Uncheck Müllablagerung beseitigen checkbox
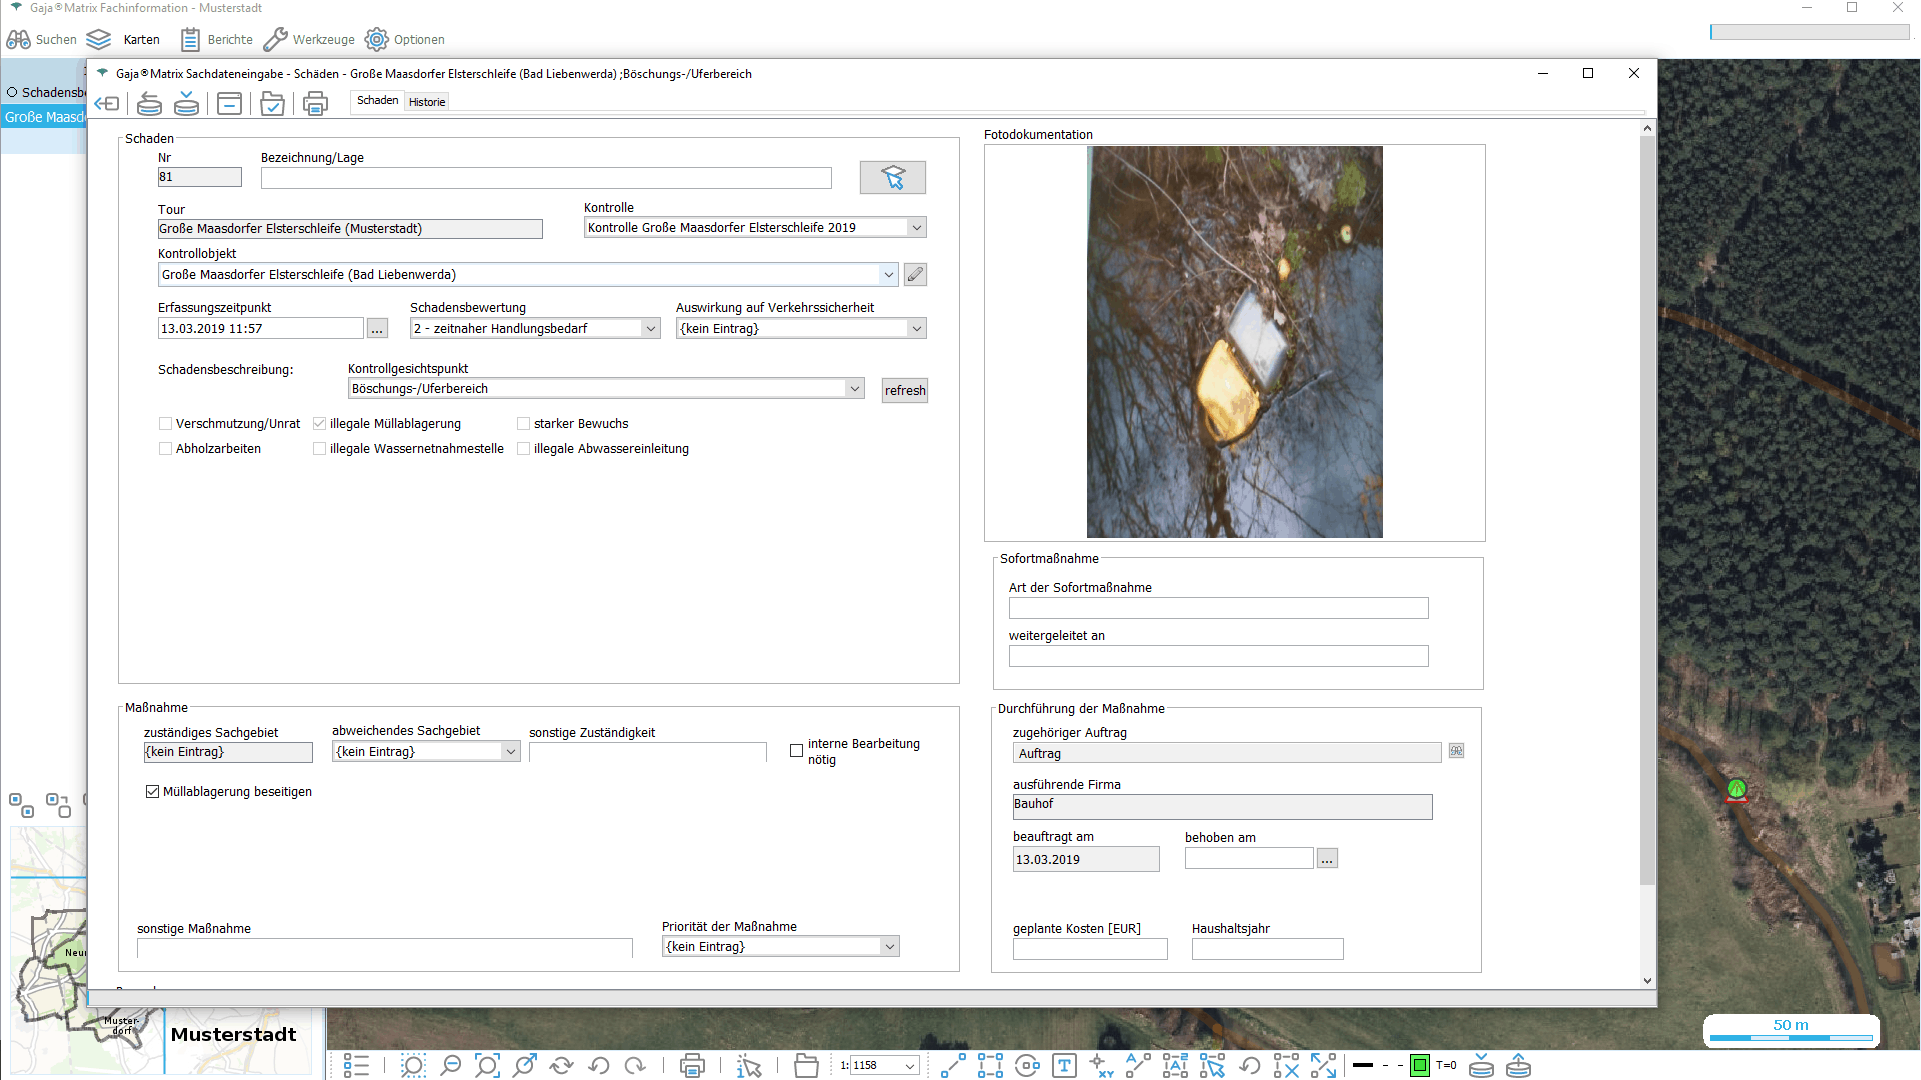1921x1080 pixels. (x=153, y=792)
